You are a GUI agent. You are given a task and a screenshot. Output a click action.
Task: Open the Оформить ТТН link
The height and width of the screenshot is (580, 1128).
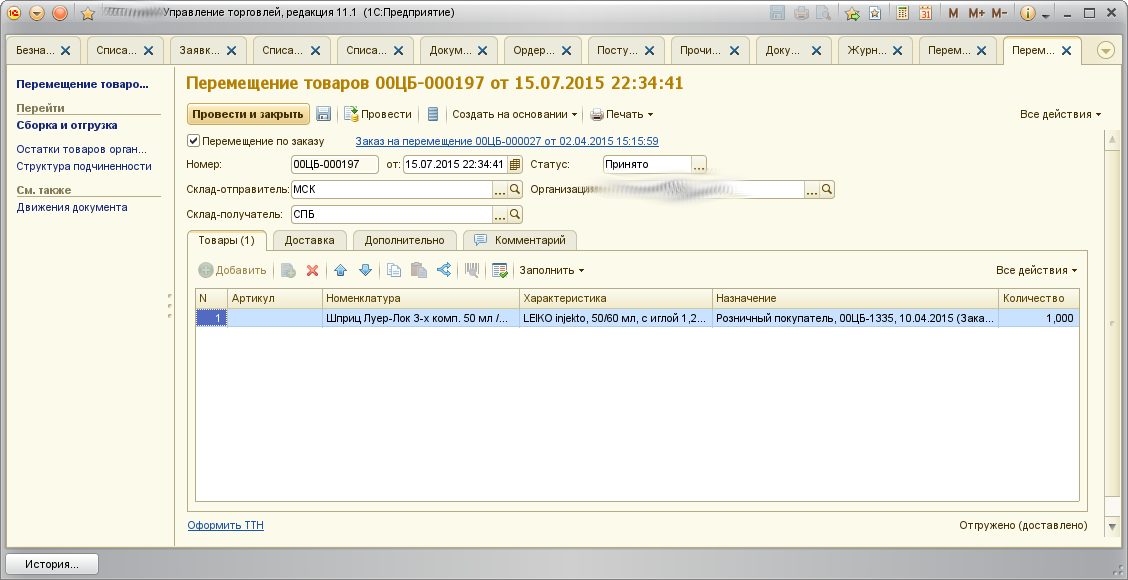[x=225, y=525]
